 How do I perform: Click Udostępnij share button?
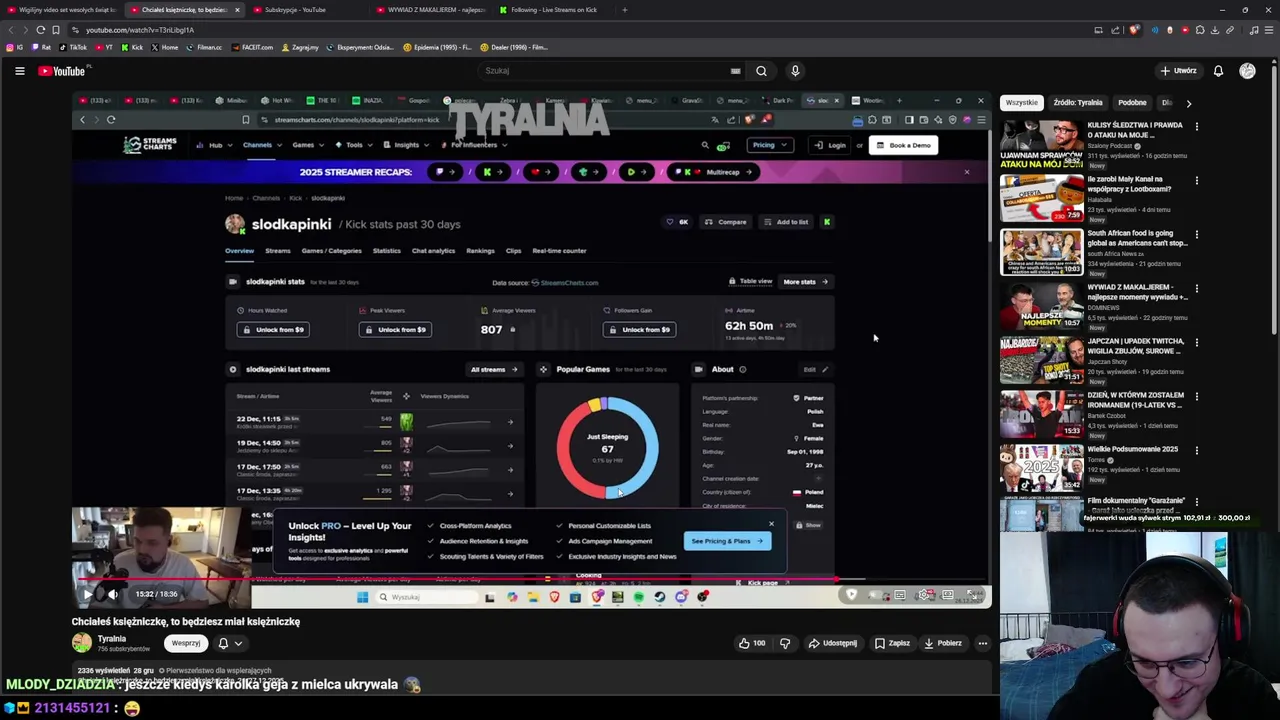click(833, 643)
